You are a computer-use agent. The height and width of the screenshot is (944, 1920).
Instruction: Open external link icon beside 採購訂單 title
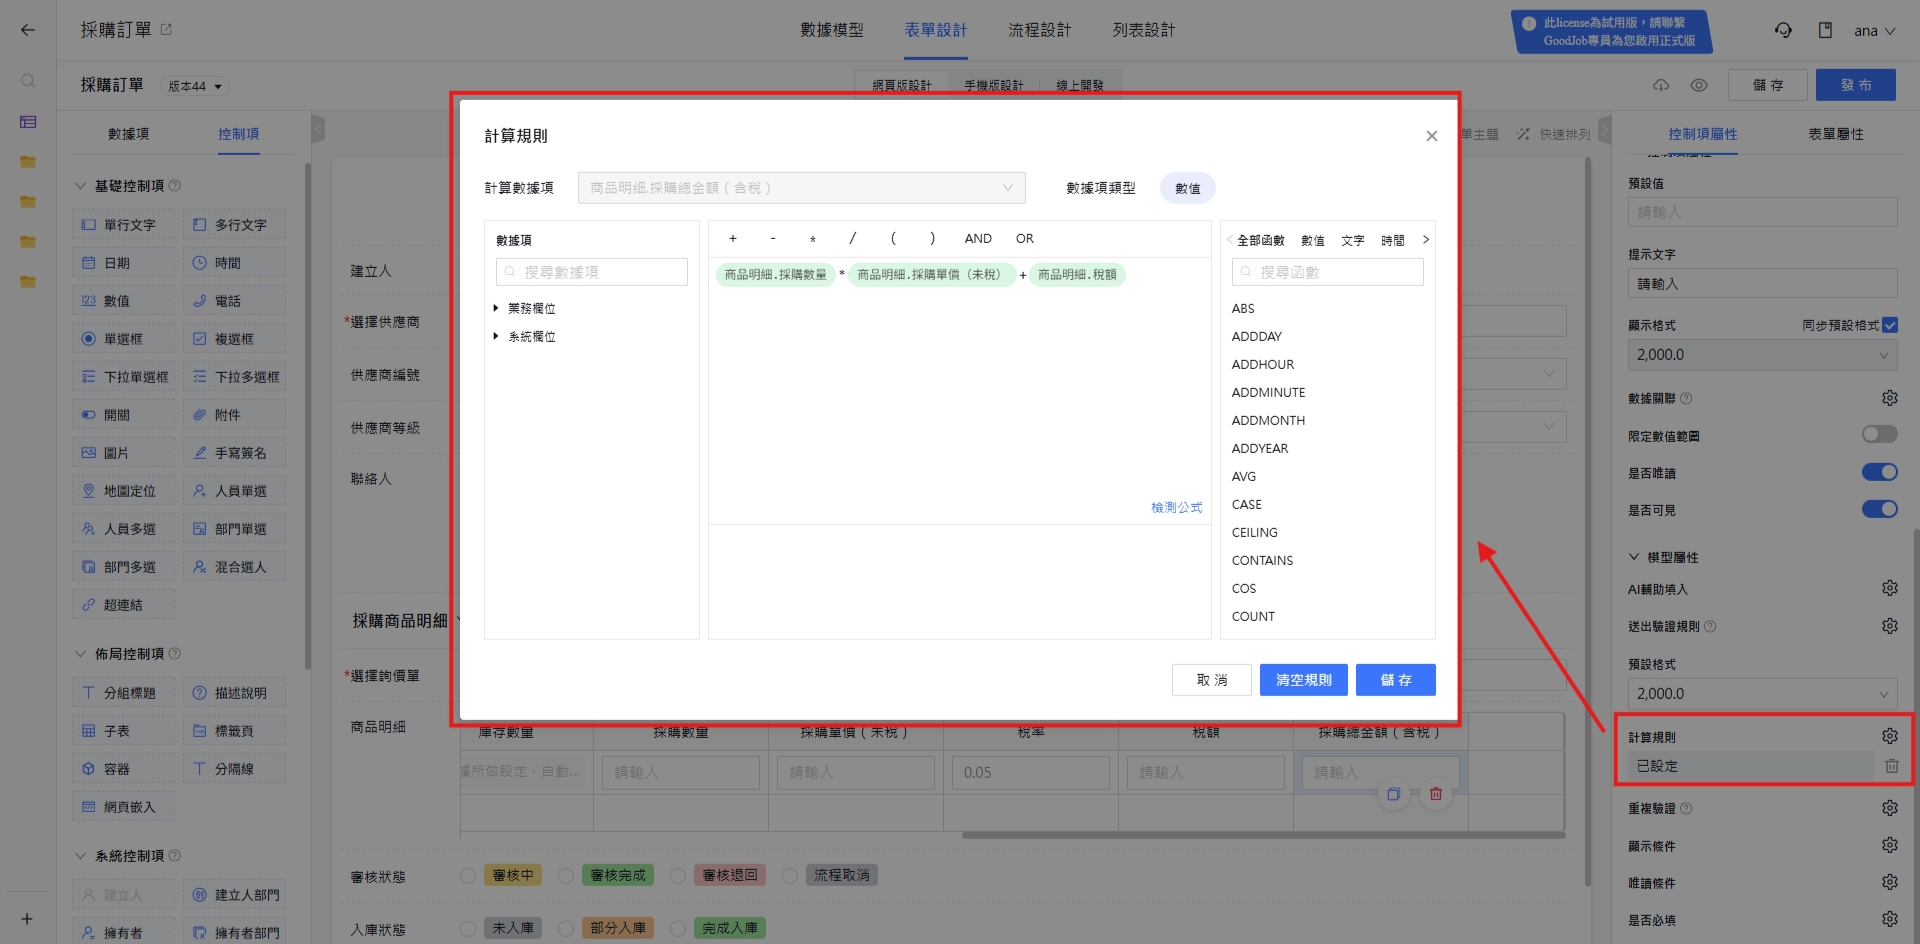coord(166,30)
